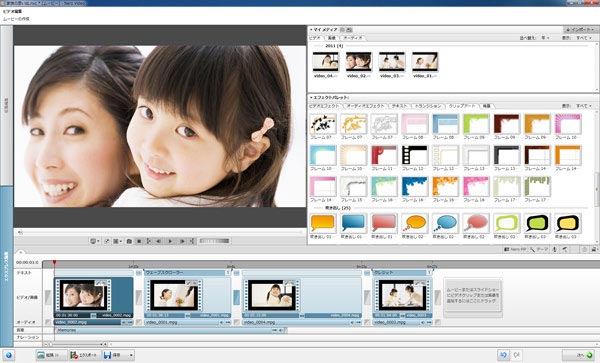Click the undo arrow icon
Image resolution: width=600 pixels, height=363 pixels.
pos(503,355)
